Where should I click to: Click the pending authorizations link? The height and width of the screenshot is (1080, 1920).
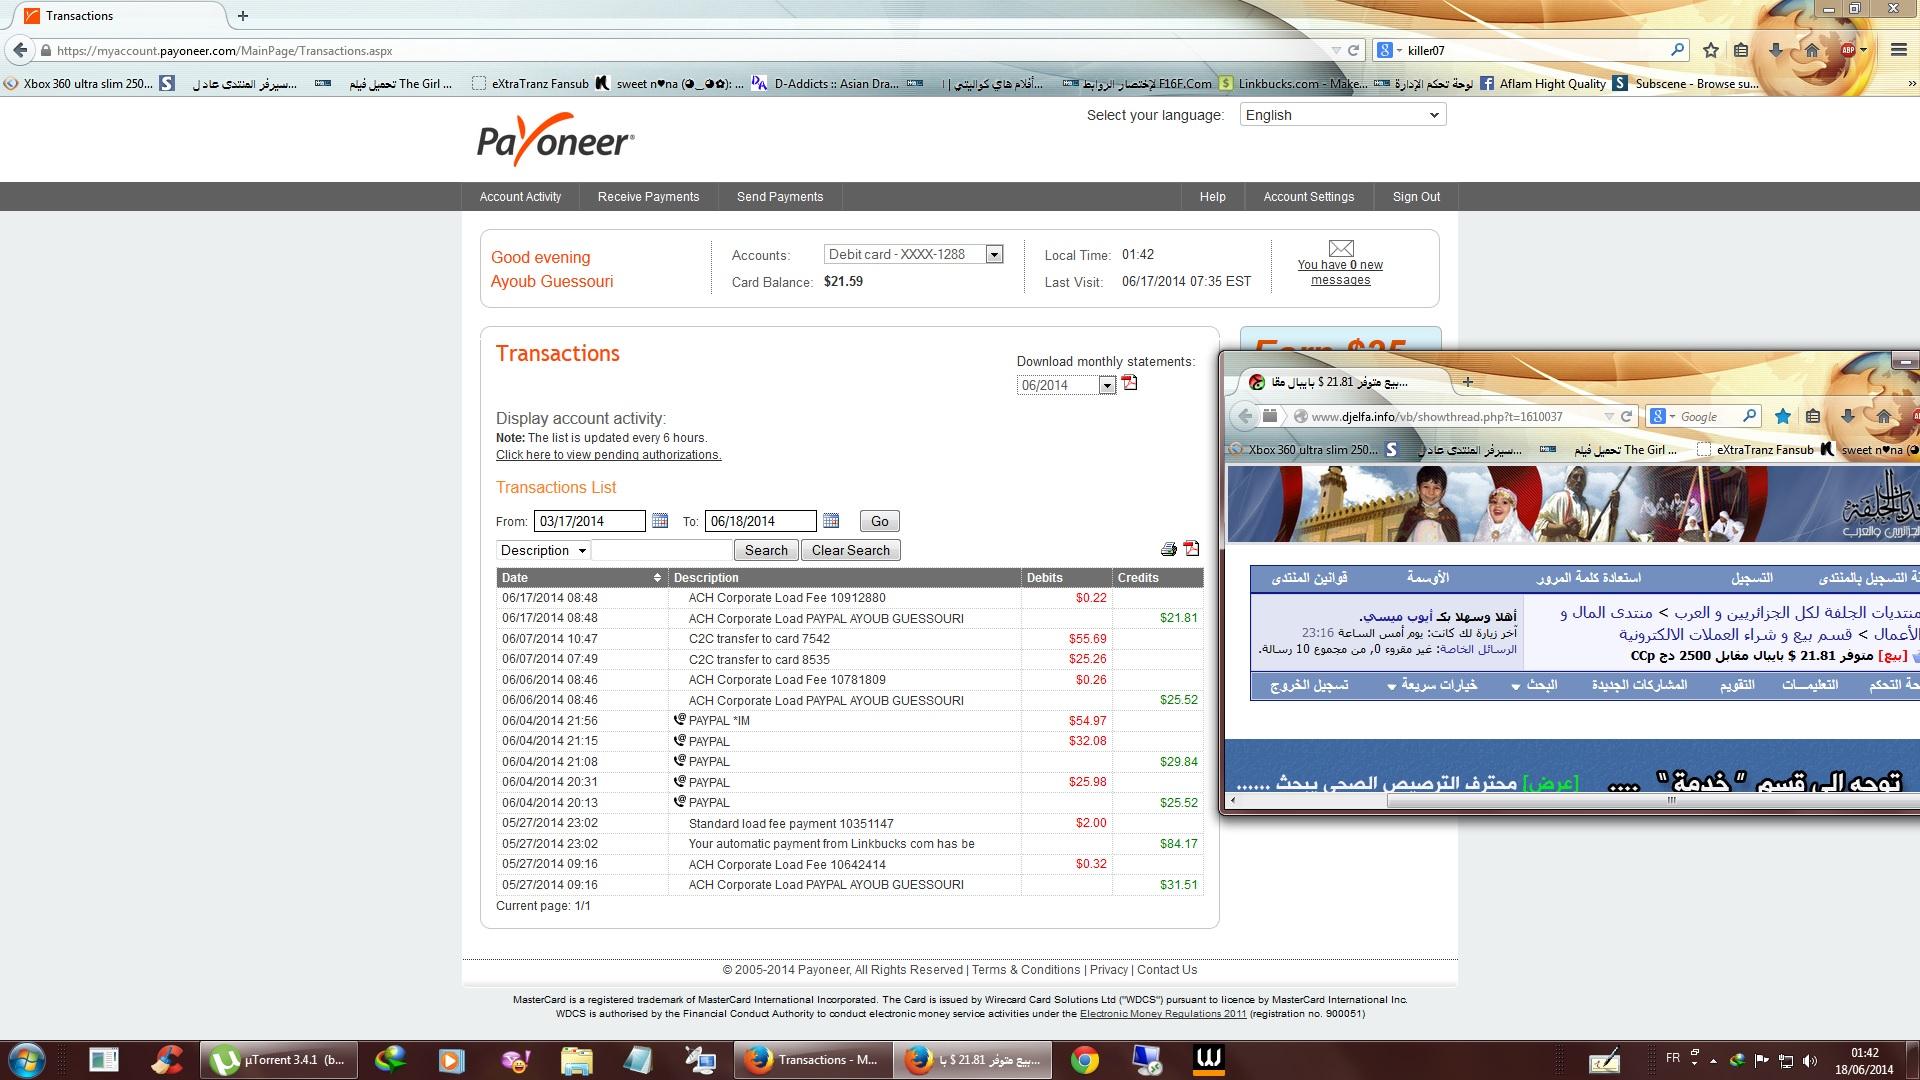pyautogui.click(x=608, y=455)
